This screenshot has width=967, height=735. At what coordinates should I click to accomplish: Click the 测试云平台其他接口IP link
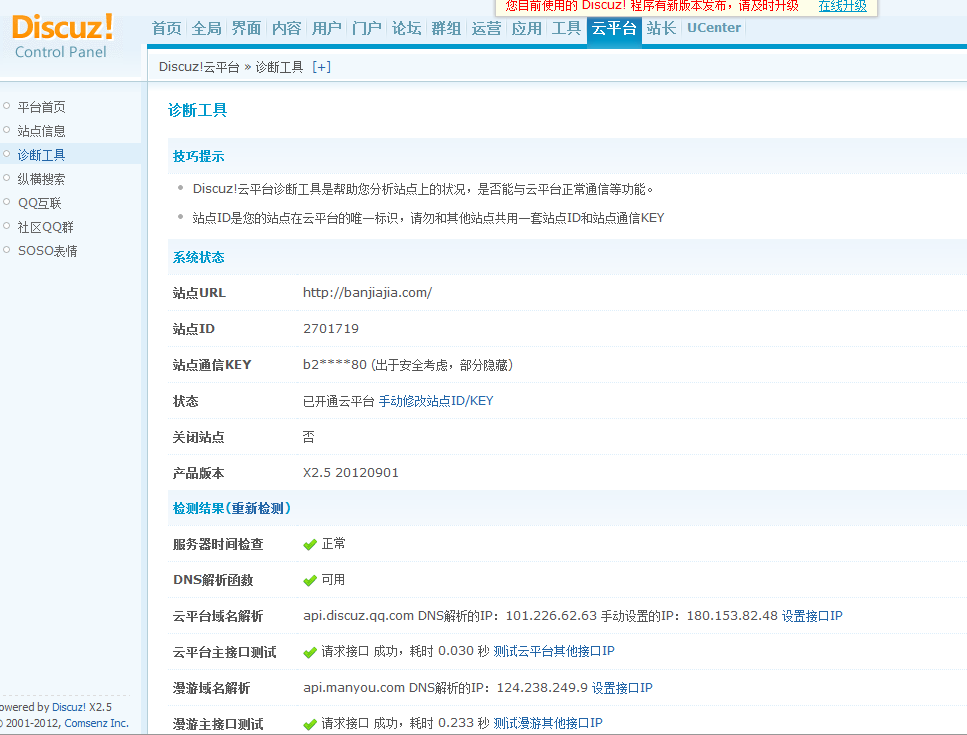tap(554, 651)
